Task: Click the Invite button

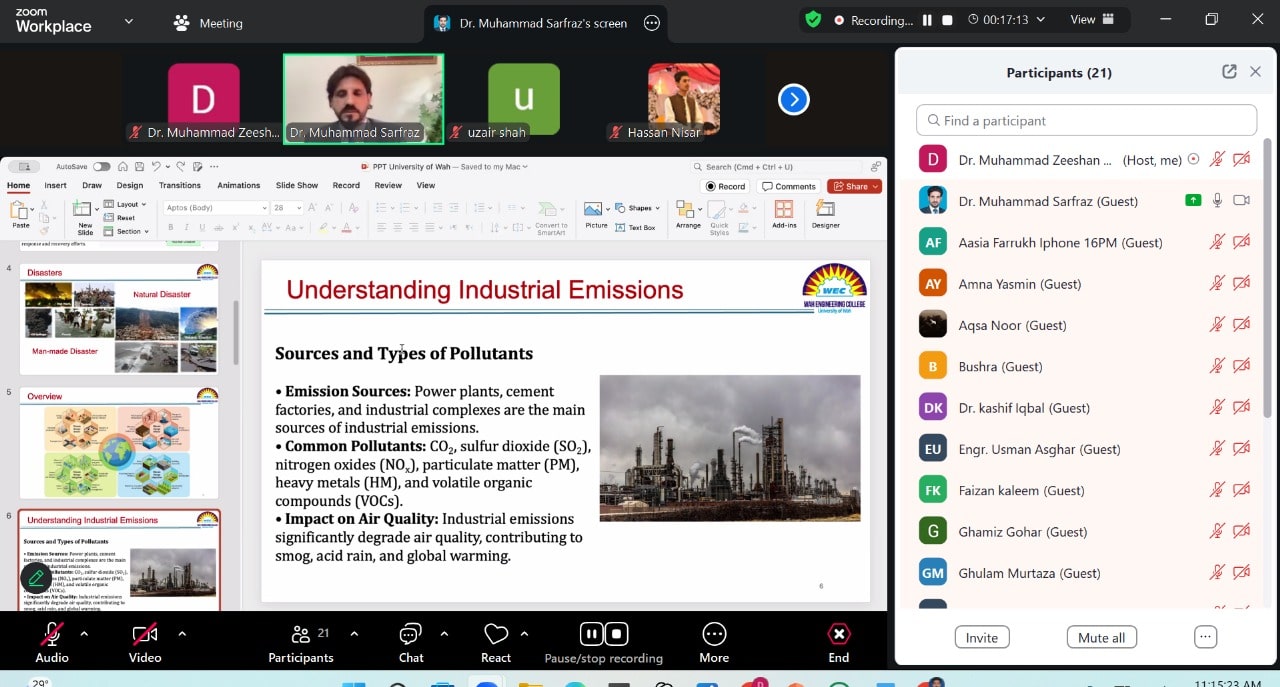Action: [x=982, y=638]
